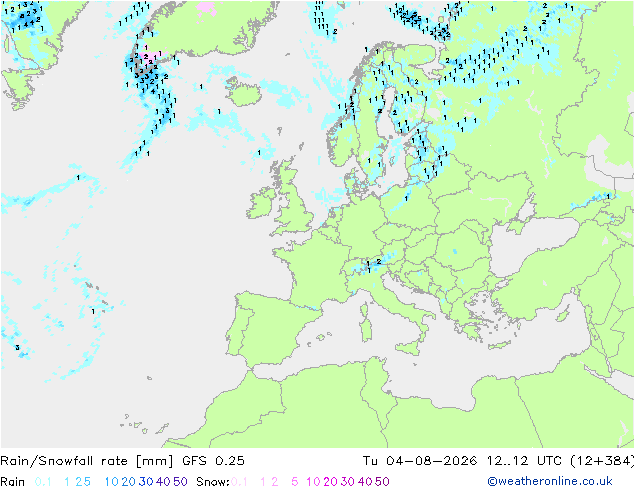Click the date 'Tu 04-08-2026'

[419, 461]
